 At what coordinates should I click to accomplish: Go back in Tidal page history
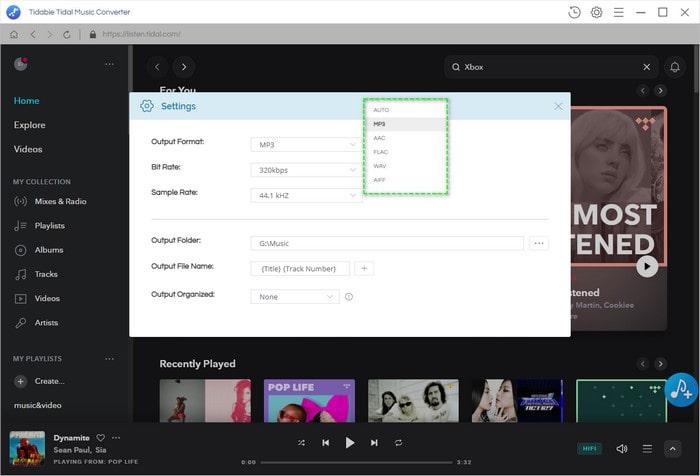(x=157, y=67)
